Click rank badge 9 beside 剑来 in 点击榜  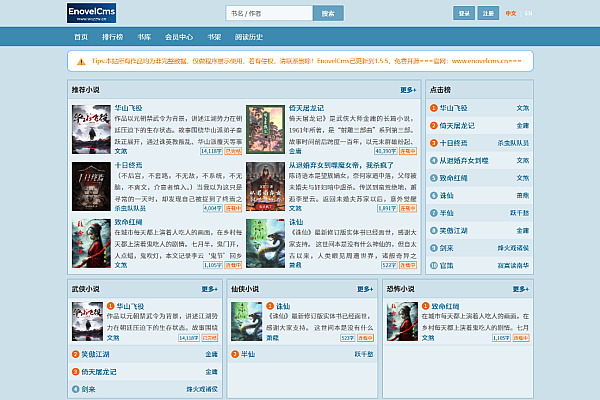click(434, 248)
